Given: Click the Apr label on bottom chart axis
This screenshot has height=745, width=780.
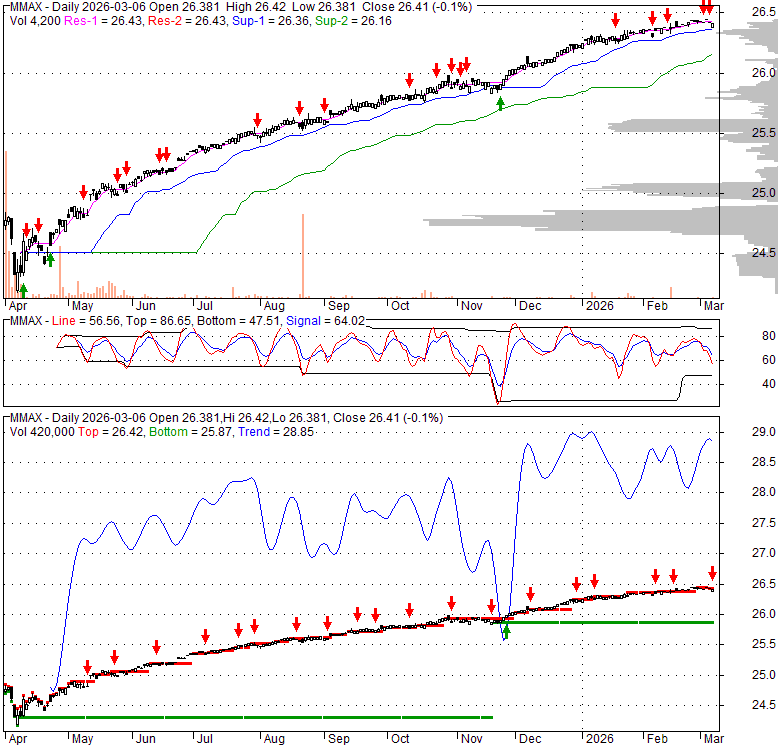Looking at the screenshot, I should click(18, 739).
